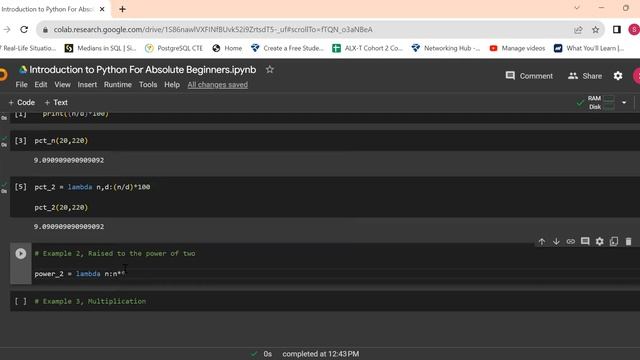This screenshot has height=360, width=640.
Task: Add a new Code cell
Action: (x=22, y=102)
